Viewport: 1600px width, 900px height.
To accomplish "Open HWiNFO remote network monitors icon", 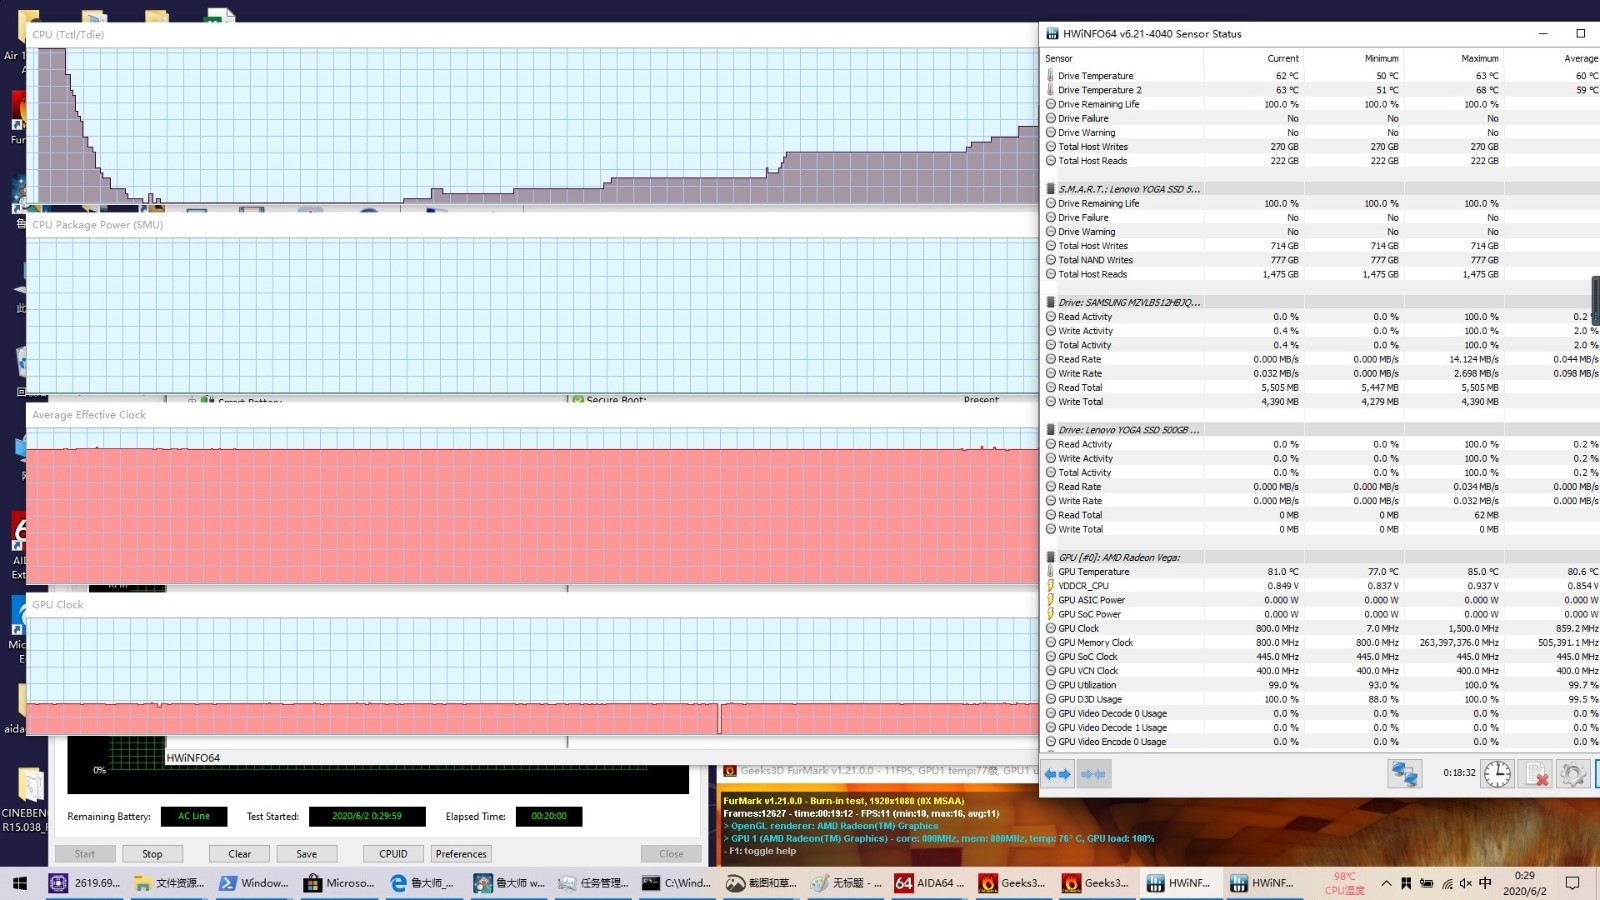I will [x=1405, y=774].
